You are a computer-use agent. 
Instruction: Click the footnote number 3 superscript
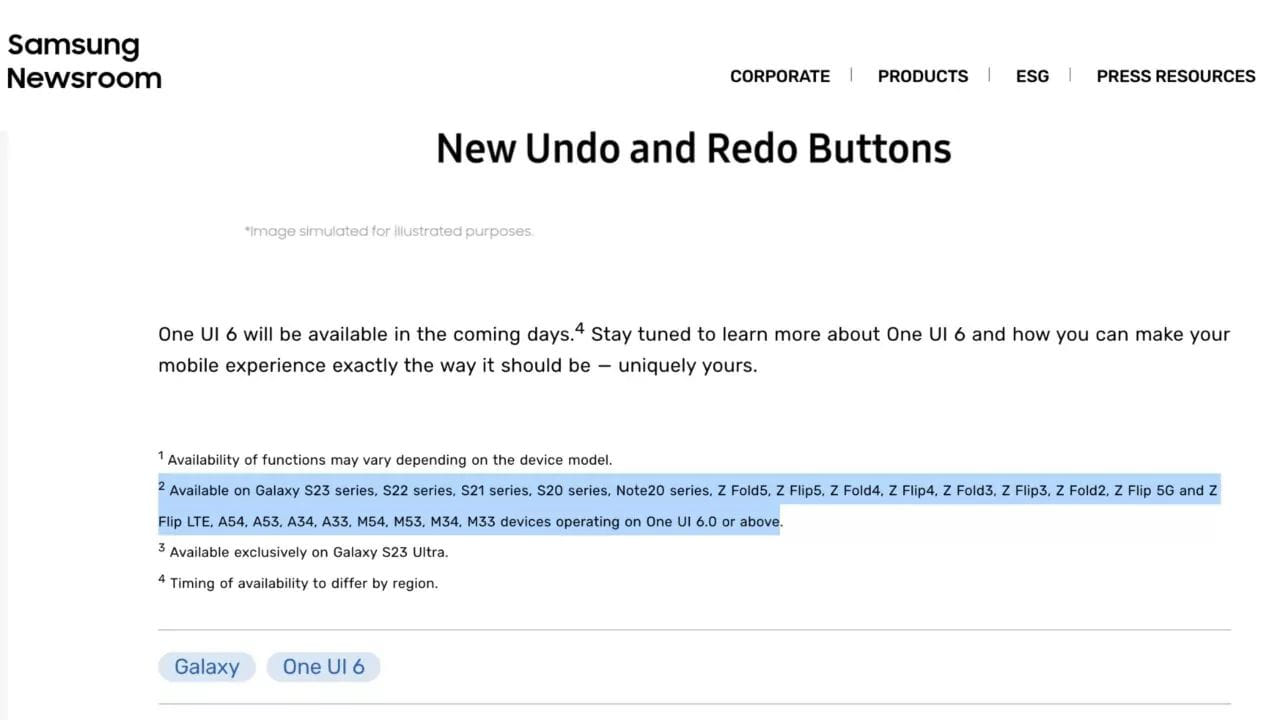pos(161,548)
